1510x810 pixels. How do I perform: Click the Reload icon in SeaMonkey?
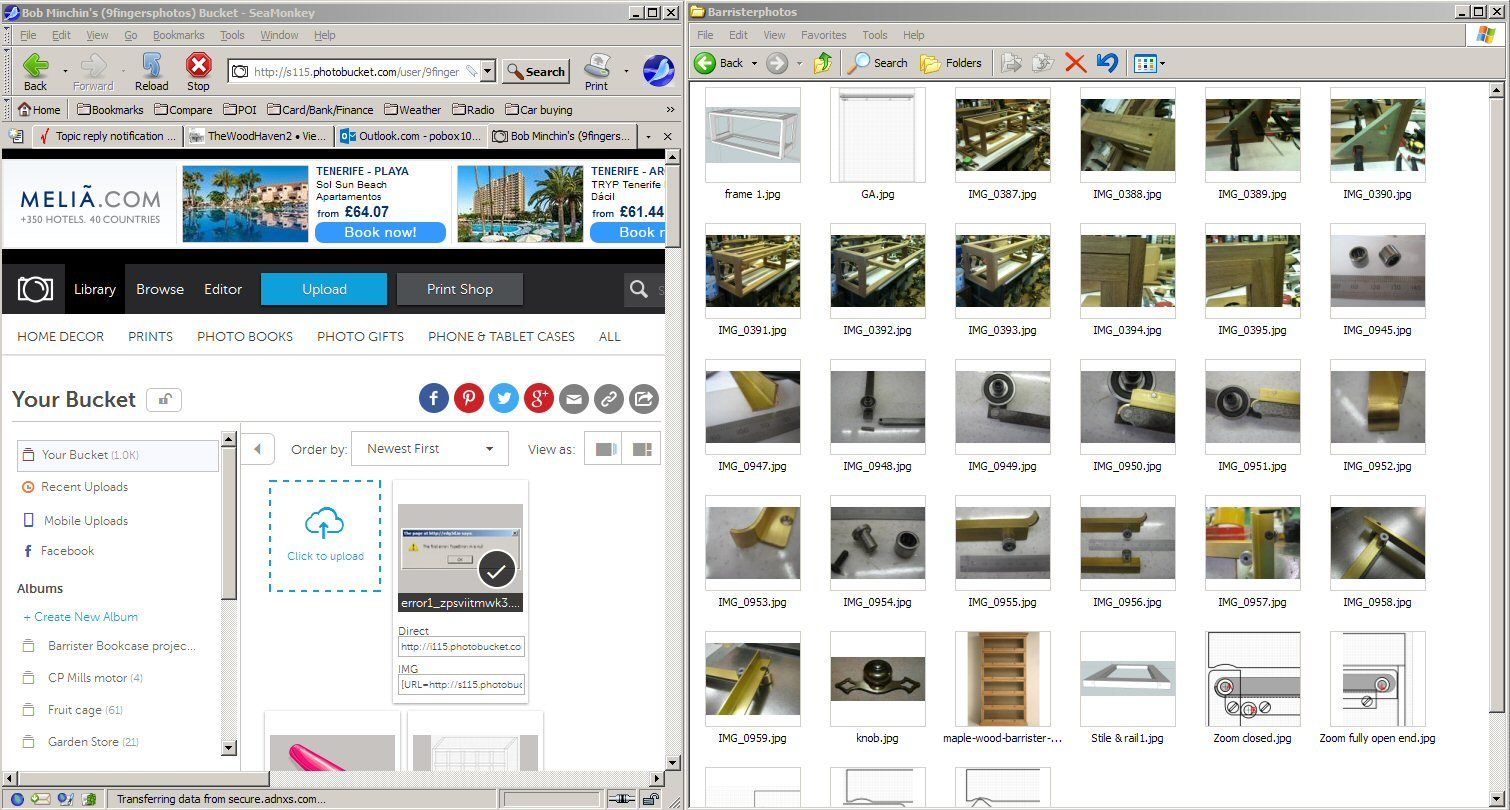pyautogui.click(x=152, y=66)
